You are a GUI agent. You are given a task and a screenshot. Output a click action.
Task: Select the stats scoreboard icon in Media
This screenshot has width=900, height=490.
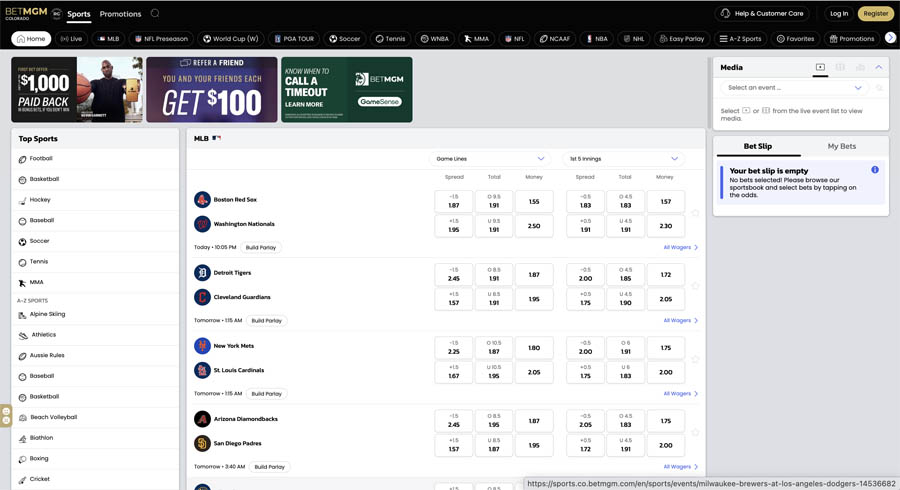coord(840,67)
